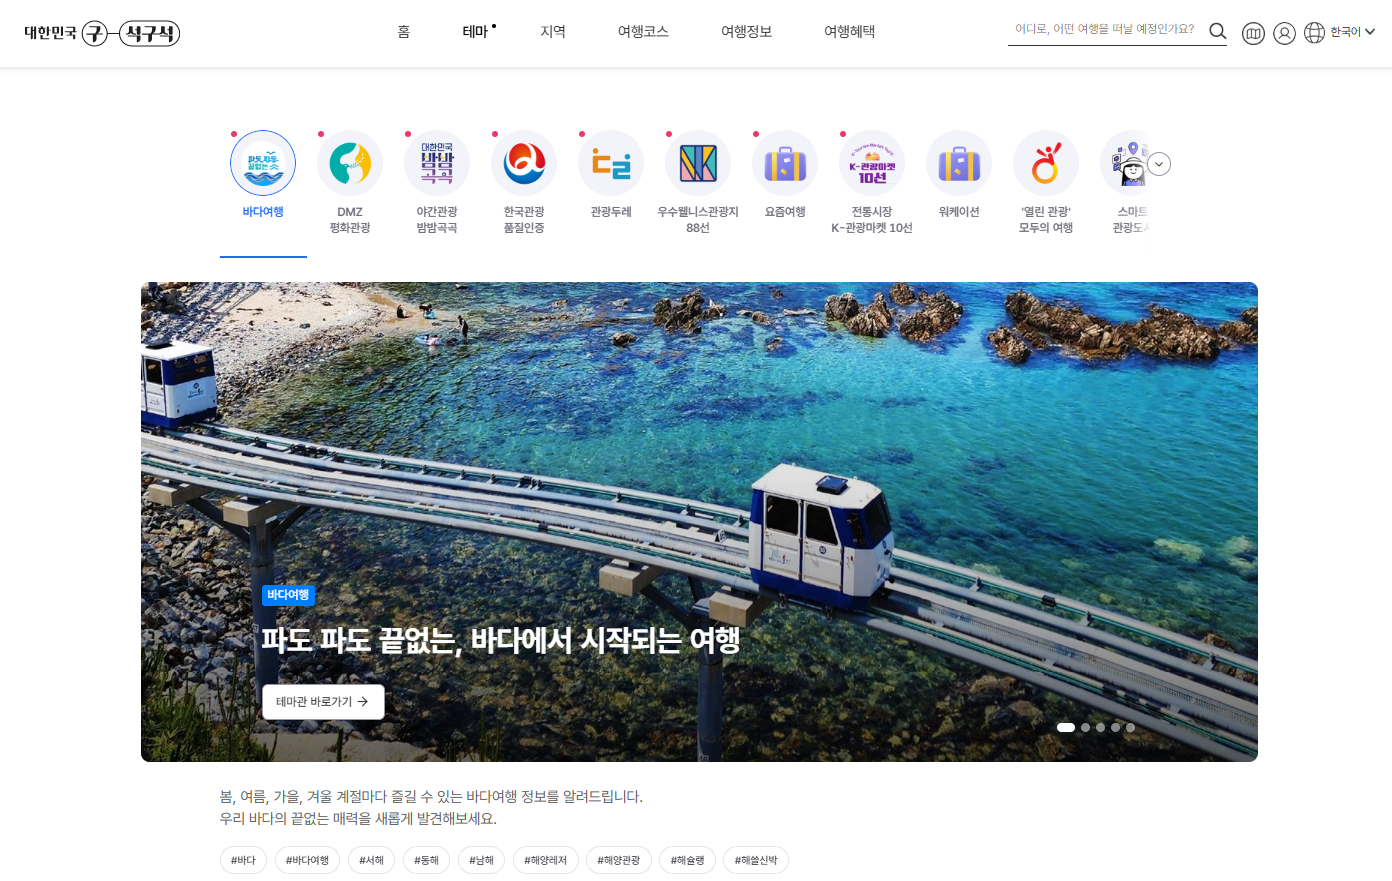Click the #해양관광 hashtag
The width and height of the screenshot is (1392, 881).
[619, 860]
